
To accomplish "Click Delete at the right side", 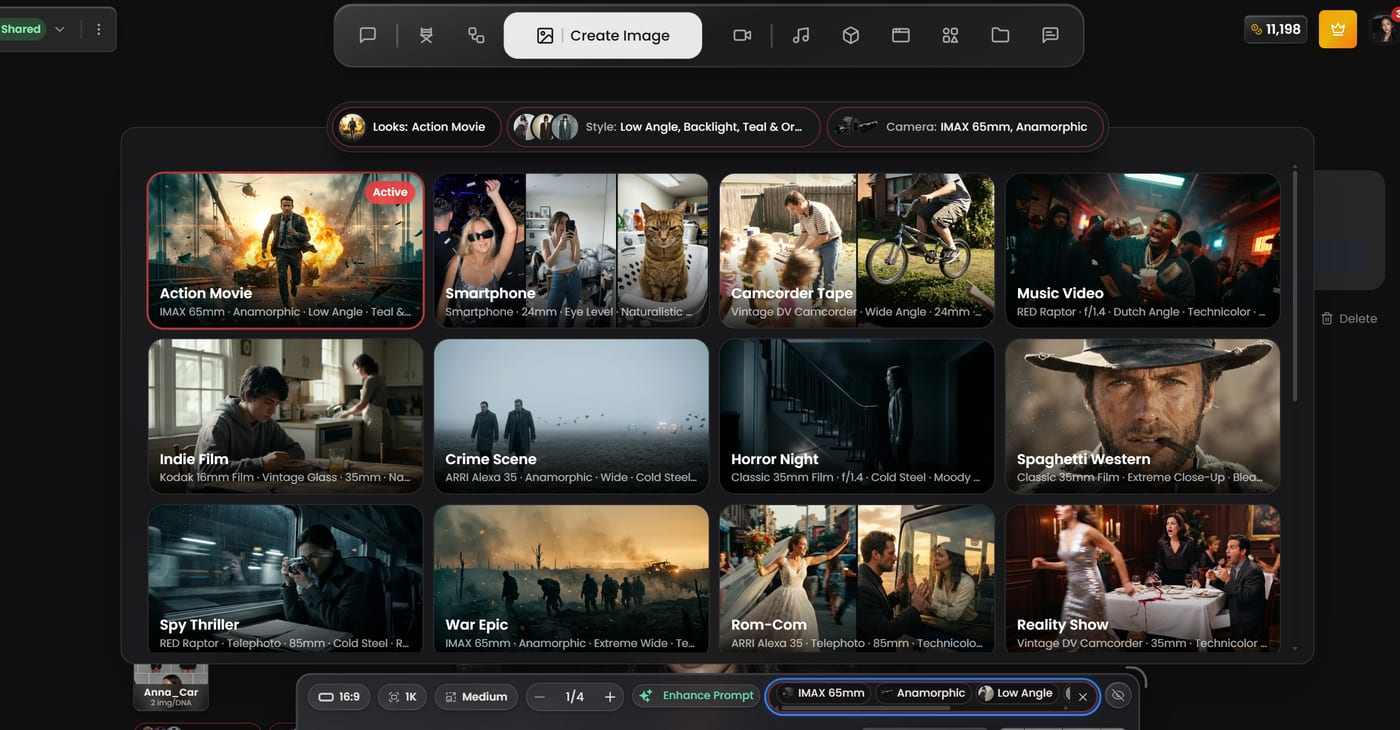I will 1349,318.
